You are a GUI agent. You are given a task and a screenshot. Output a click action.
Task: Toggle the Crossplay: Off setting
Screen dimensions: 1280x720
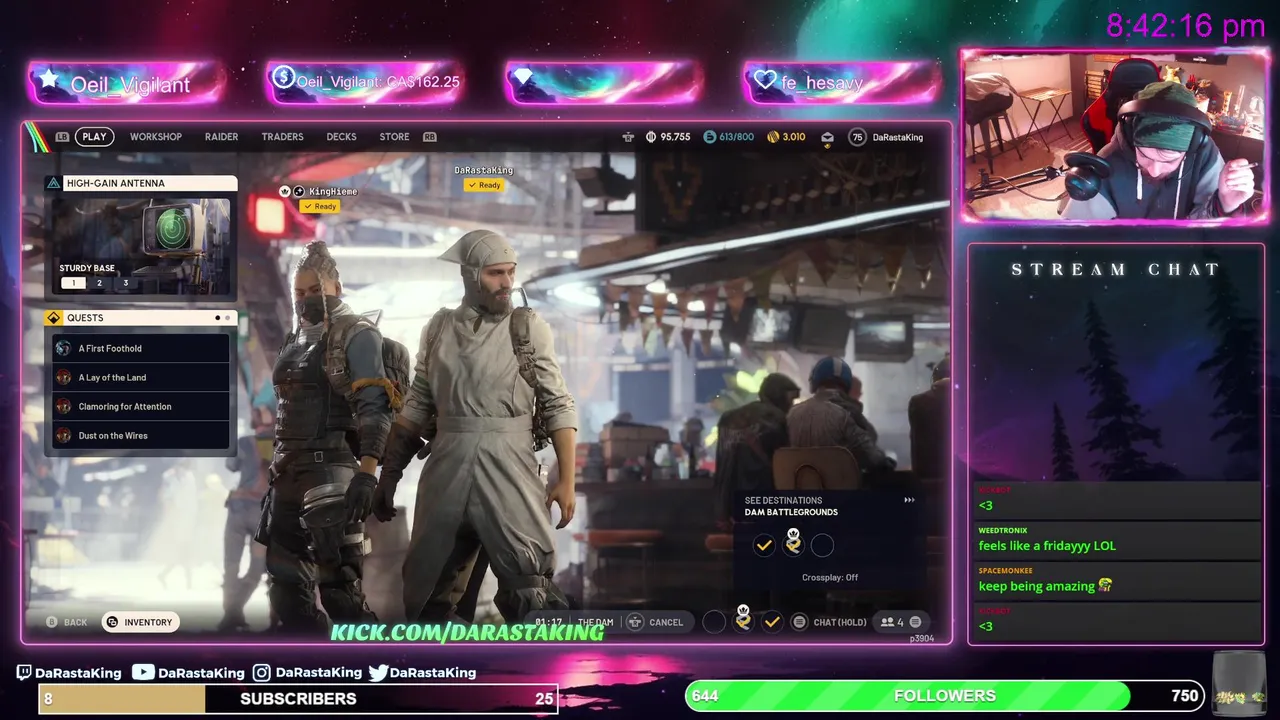pos(830,577)
